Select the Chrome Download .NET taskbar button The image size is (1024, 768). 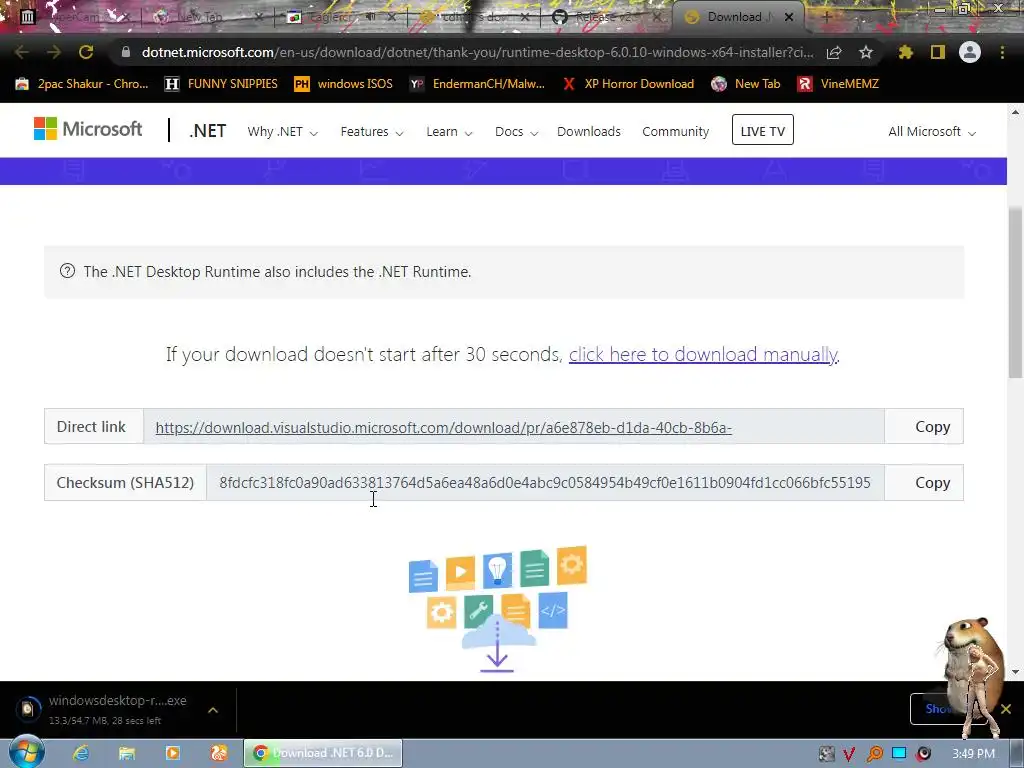(x=323, y=753)
